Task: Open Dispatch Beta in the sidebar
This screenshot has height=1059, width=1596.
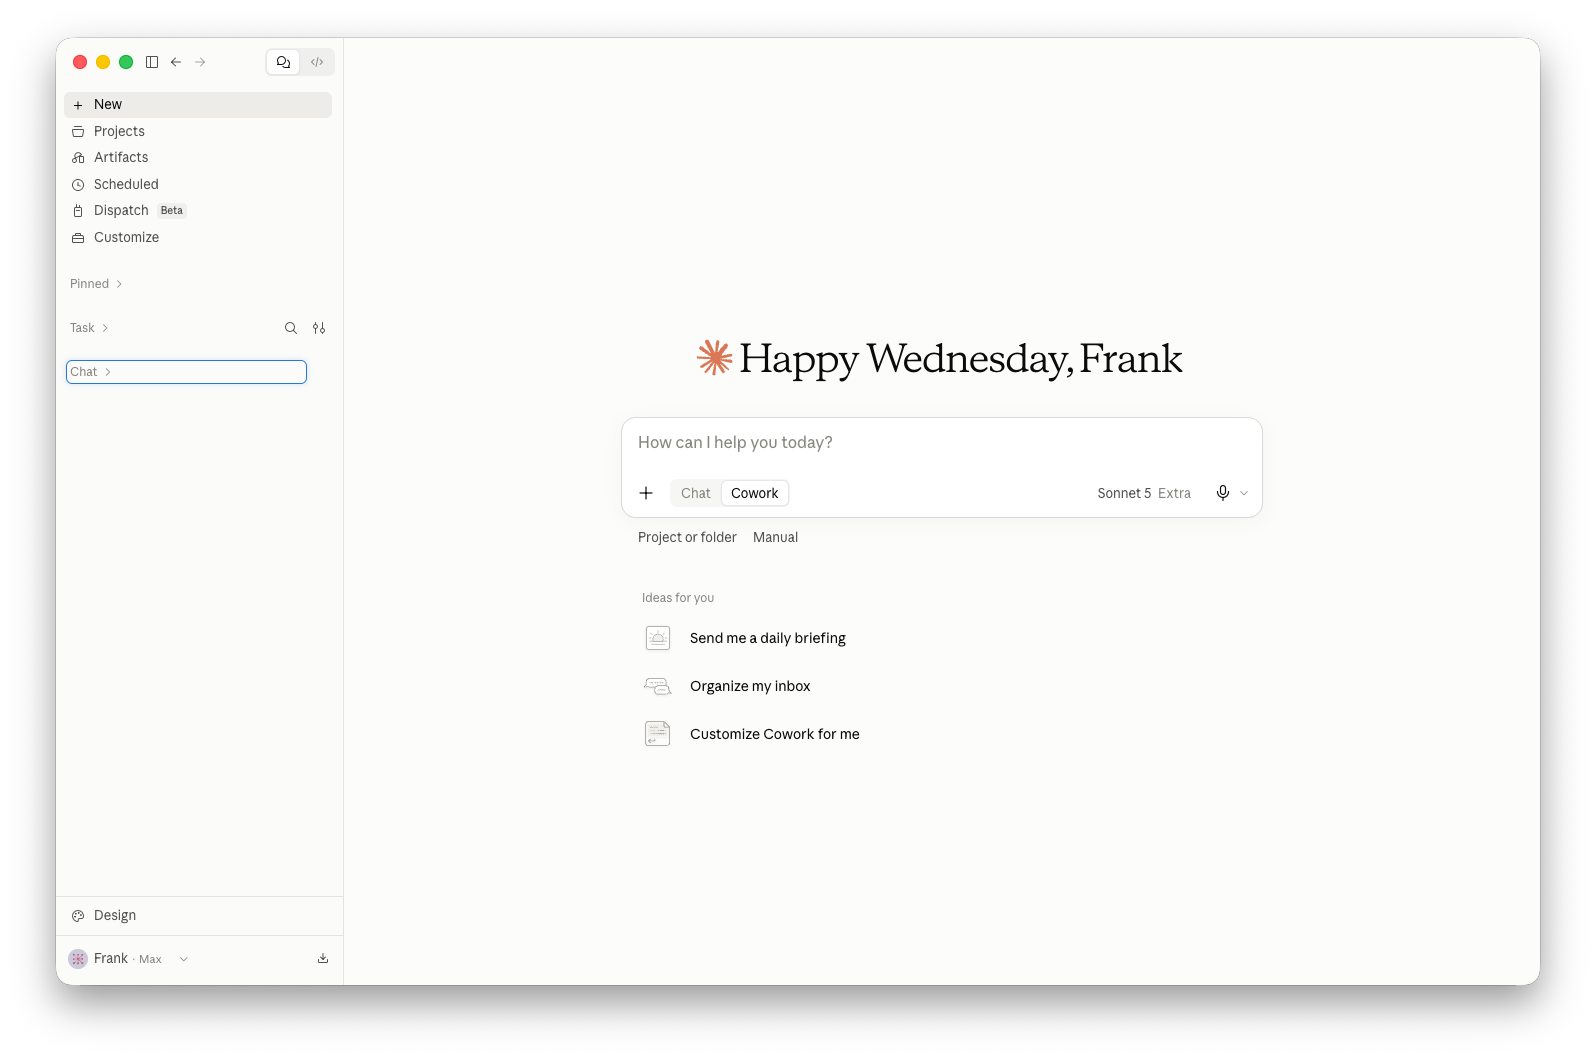Action: pyautogui.click(x=198, y=211)
